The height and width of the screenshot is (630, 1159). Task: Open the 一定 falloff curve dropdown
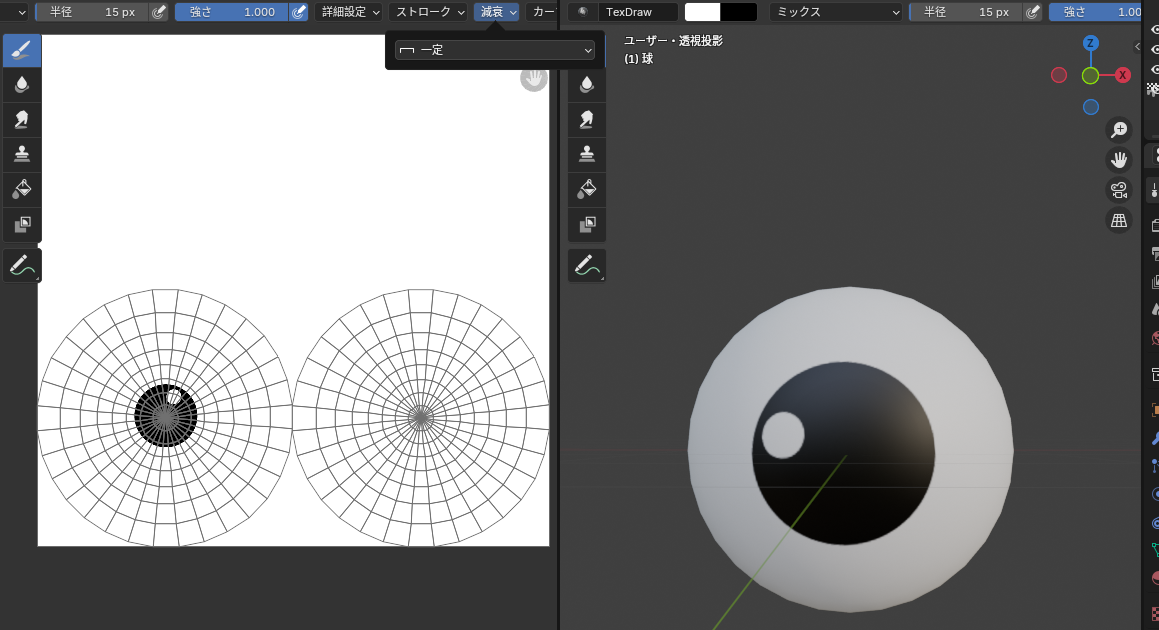(495, 50)
